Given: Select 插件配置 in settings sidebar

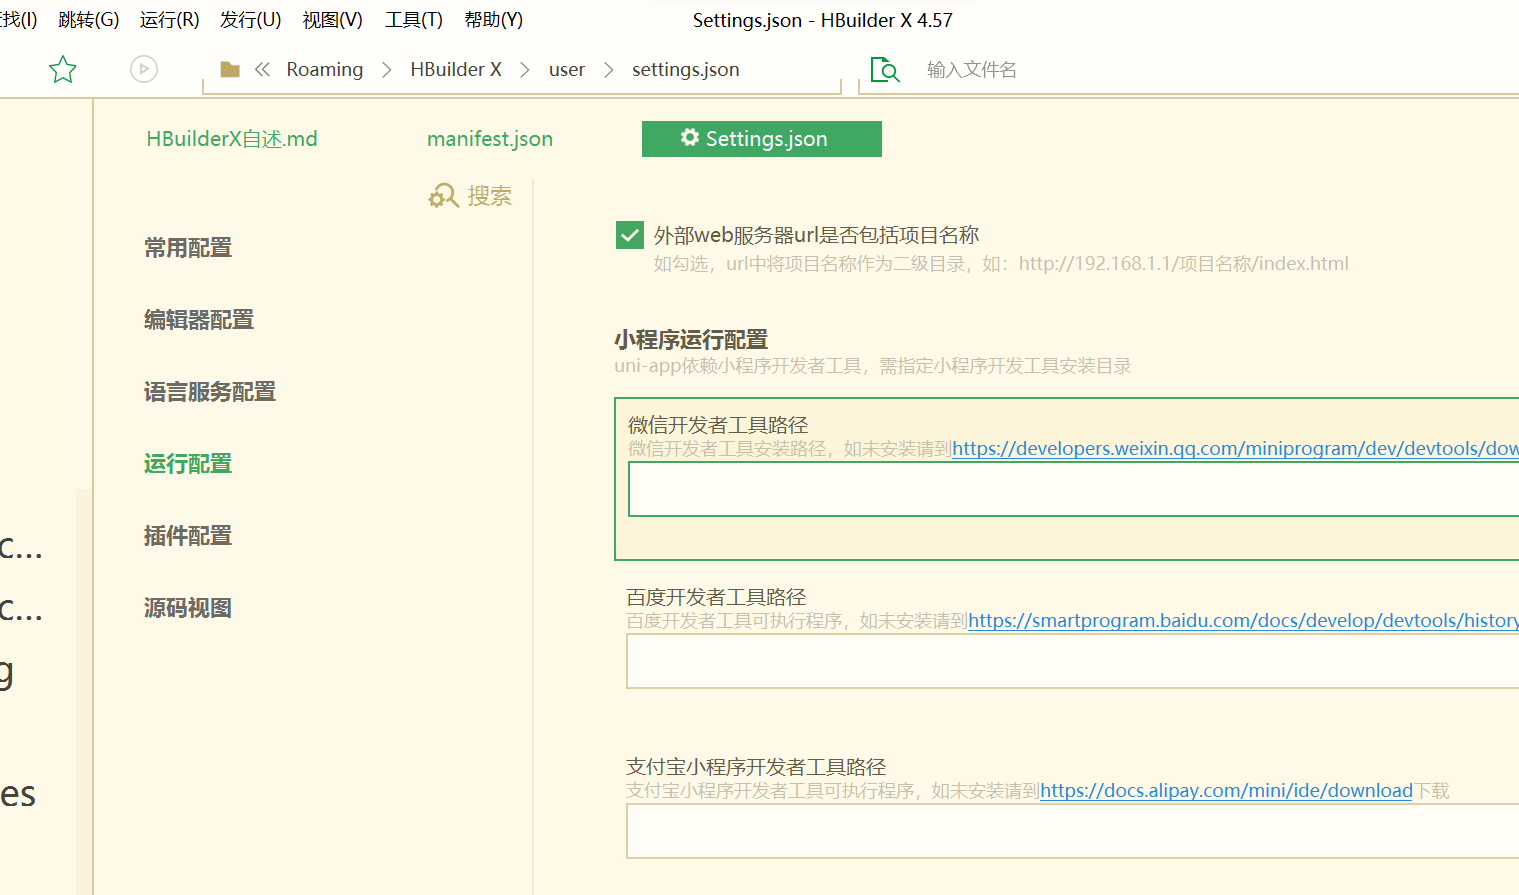Looking at the screenshot, I should [188, 536].
